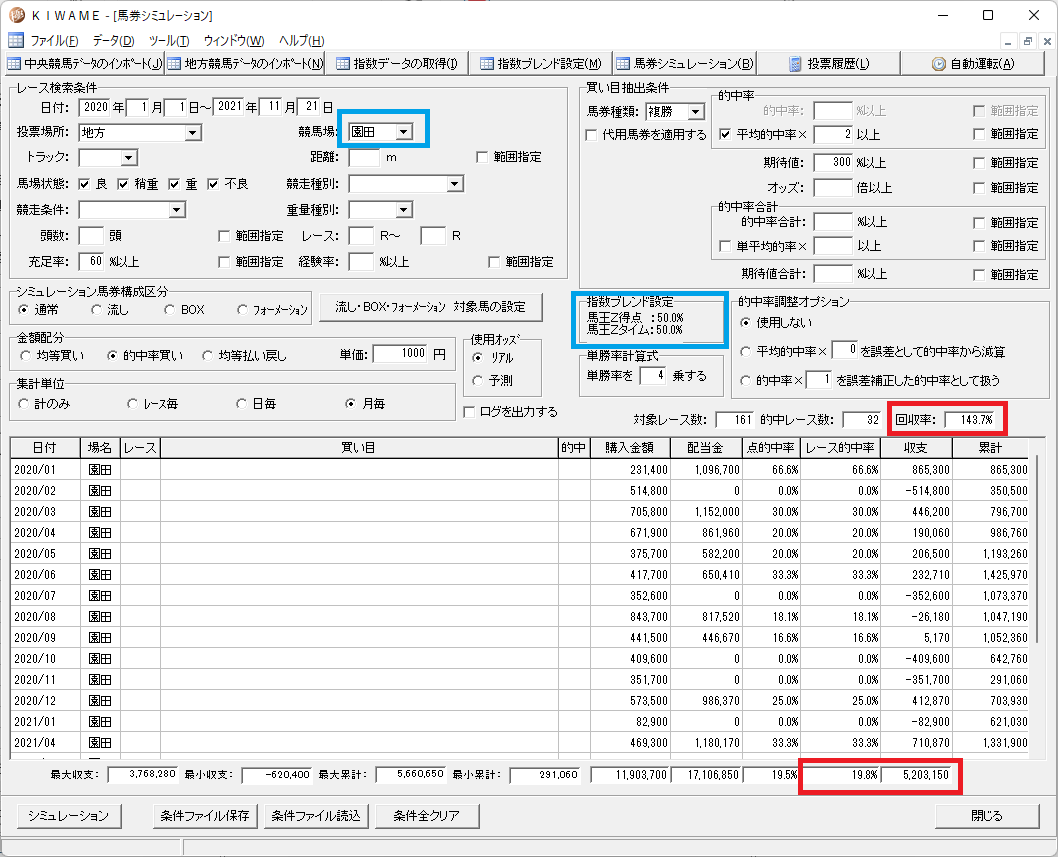Screen dimensions: 1058x857
Task: Select 日毎 radio button
Action: tap(241, 404)
